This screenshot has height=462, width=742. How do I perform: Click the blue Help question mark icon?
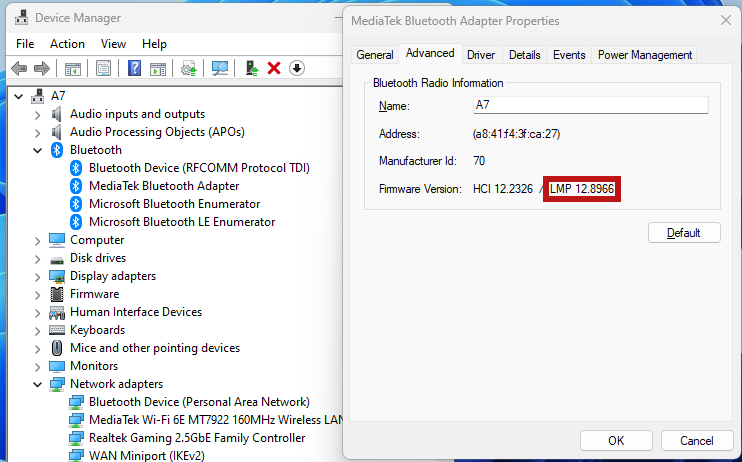134,69
